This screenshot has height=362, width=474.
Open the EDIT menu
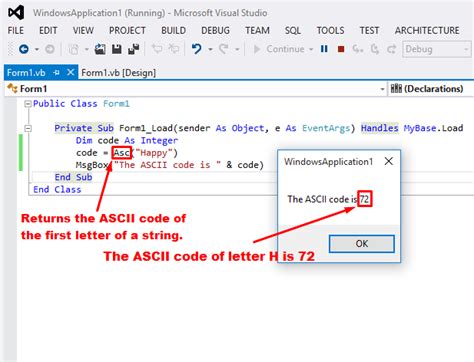coord(48,31)
